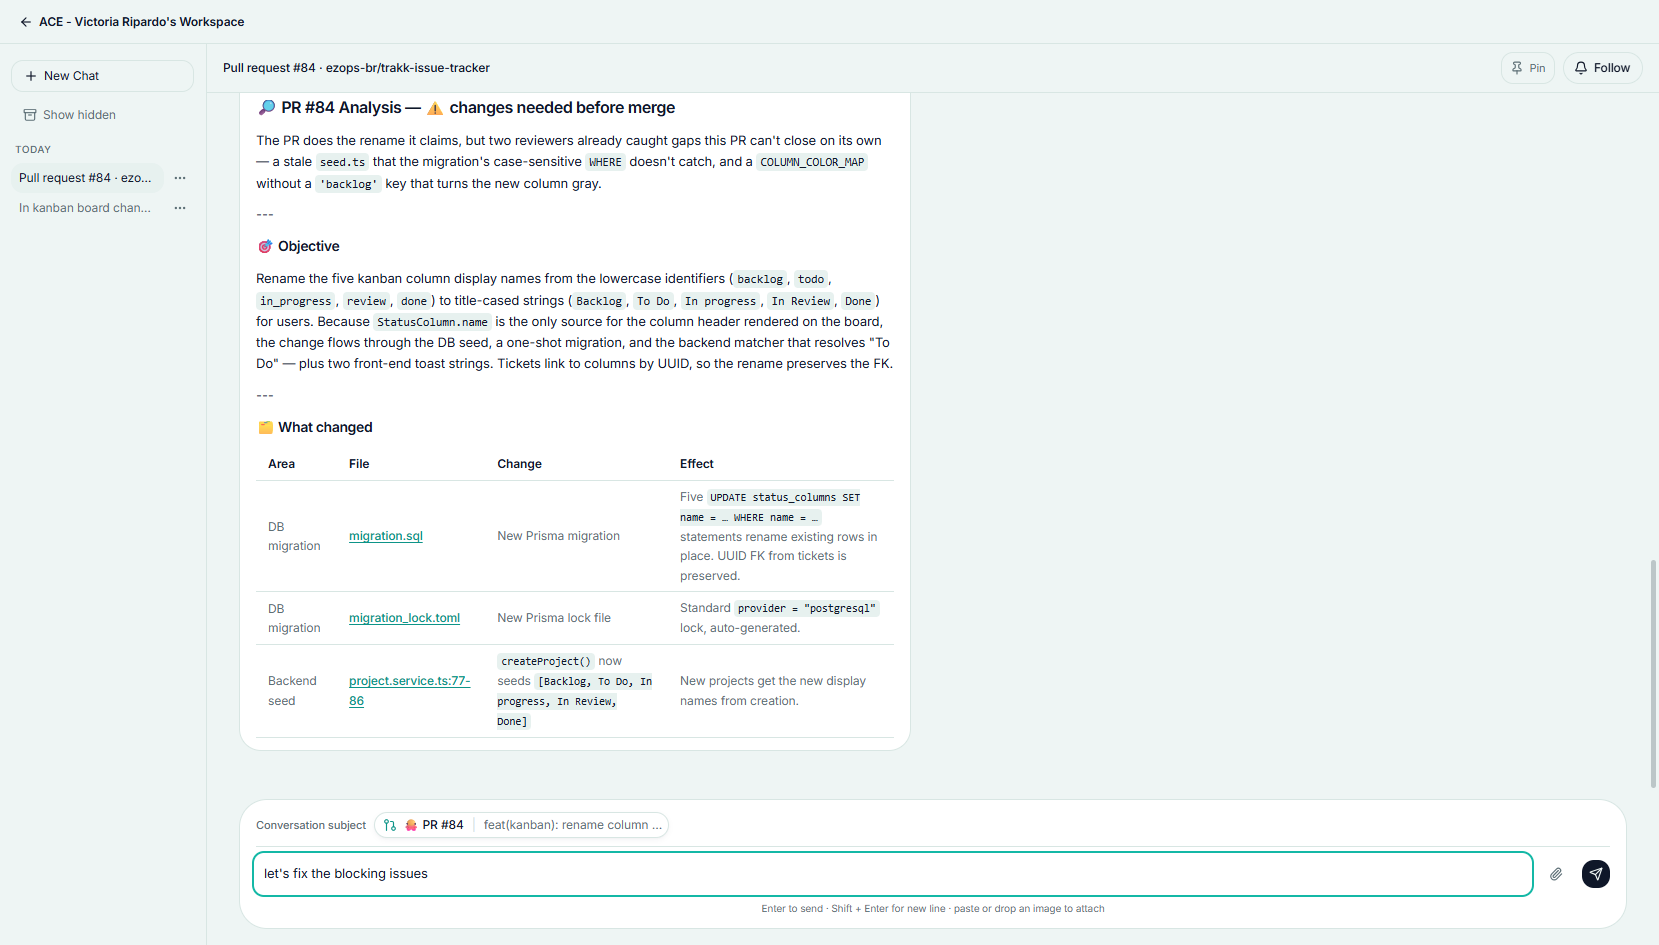
Task: Click 'New Prisma lock file' cell
Action: point(554,618)
